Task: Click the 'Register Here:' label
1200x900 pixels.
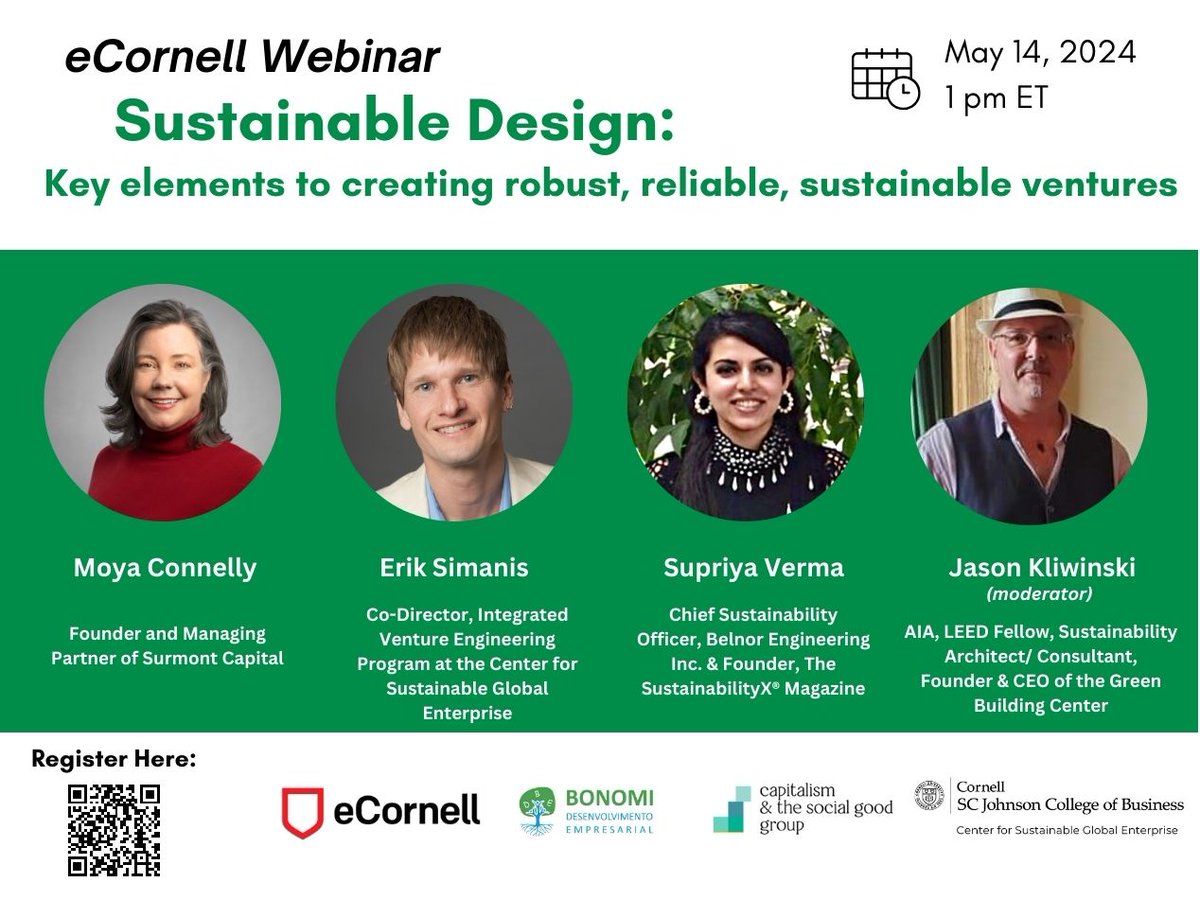Action: (x=114, y=759)
